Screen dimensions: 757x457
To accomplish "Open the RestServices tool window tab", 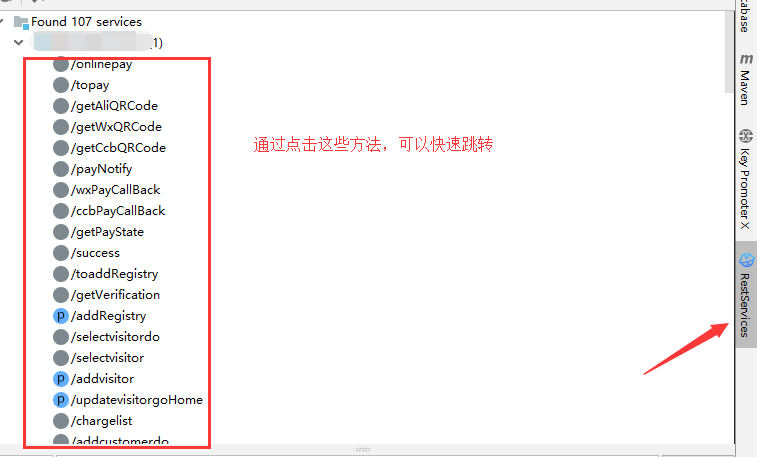I will pos(746,294).
